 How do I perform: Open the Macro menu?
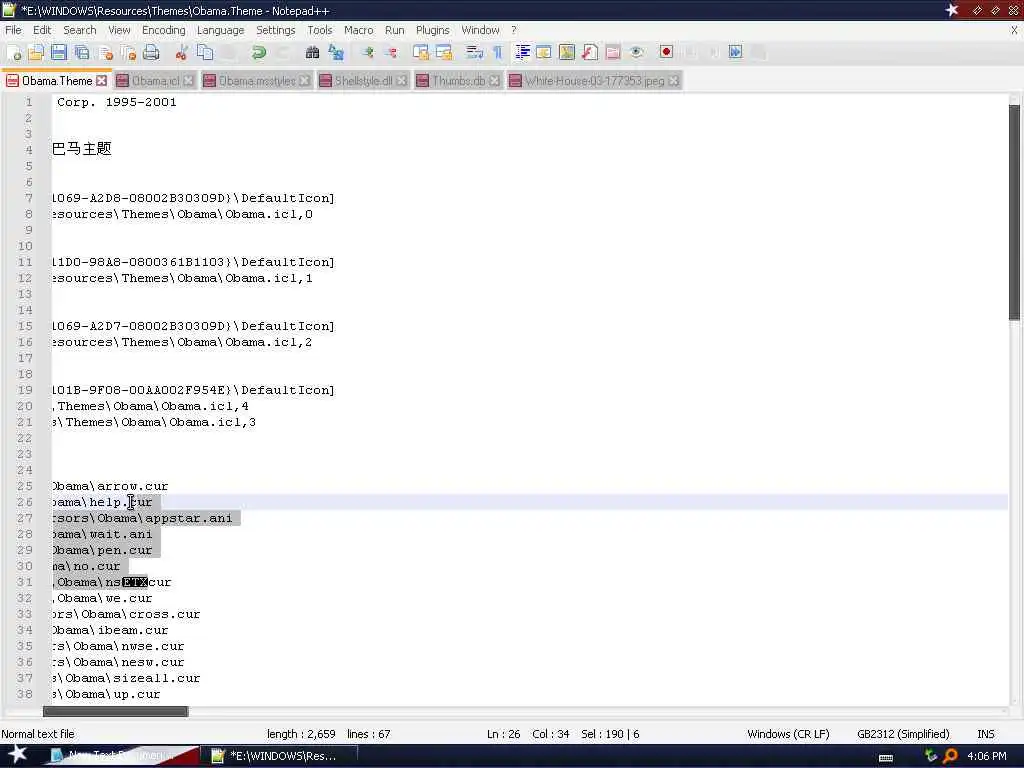coord(359,30)
